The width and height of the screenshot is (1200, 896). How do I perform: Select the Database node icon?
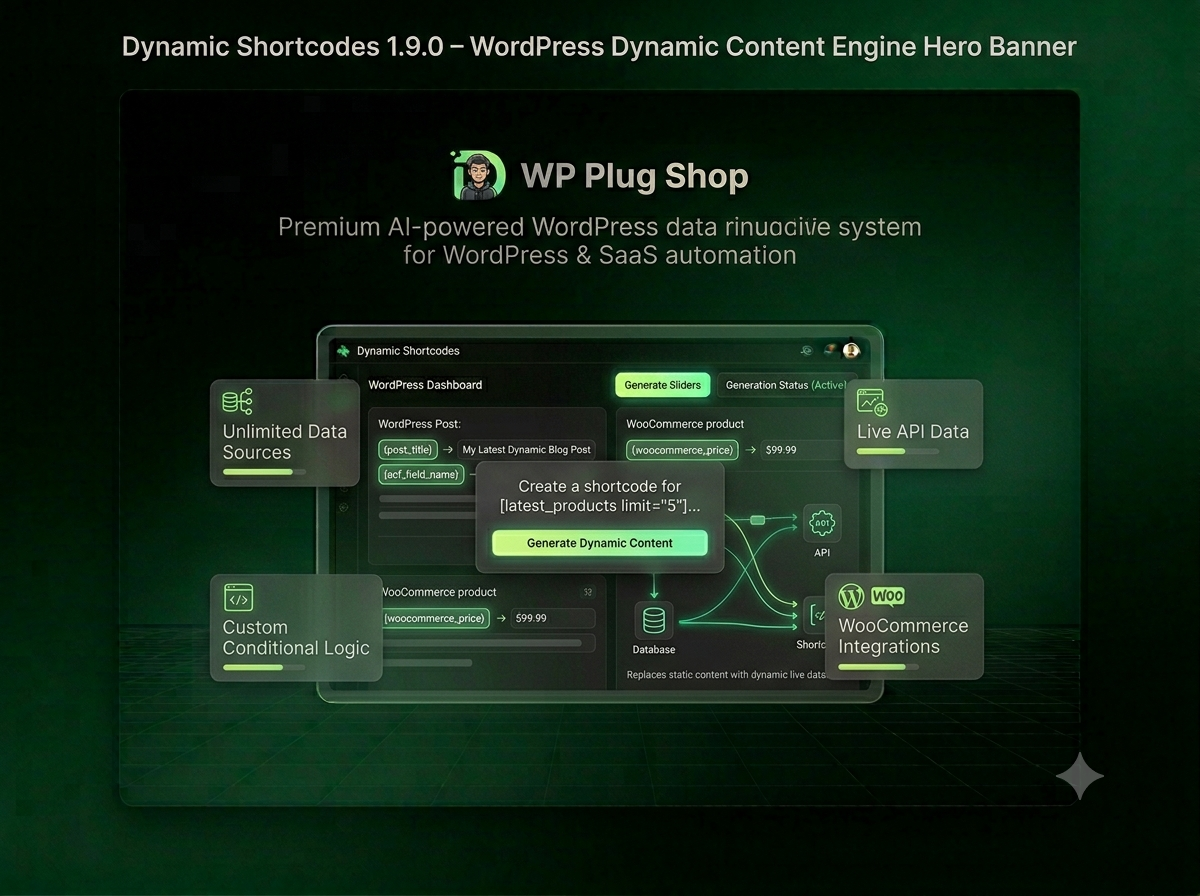tap(654, 621)
